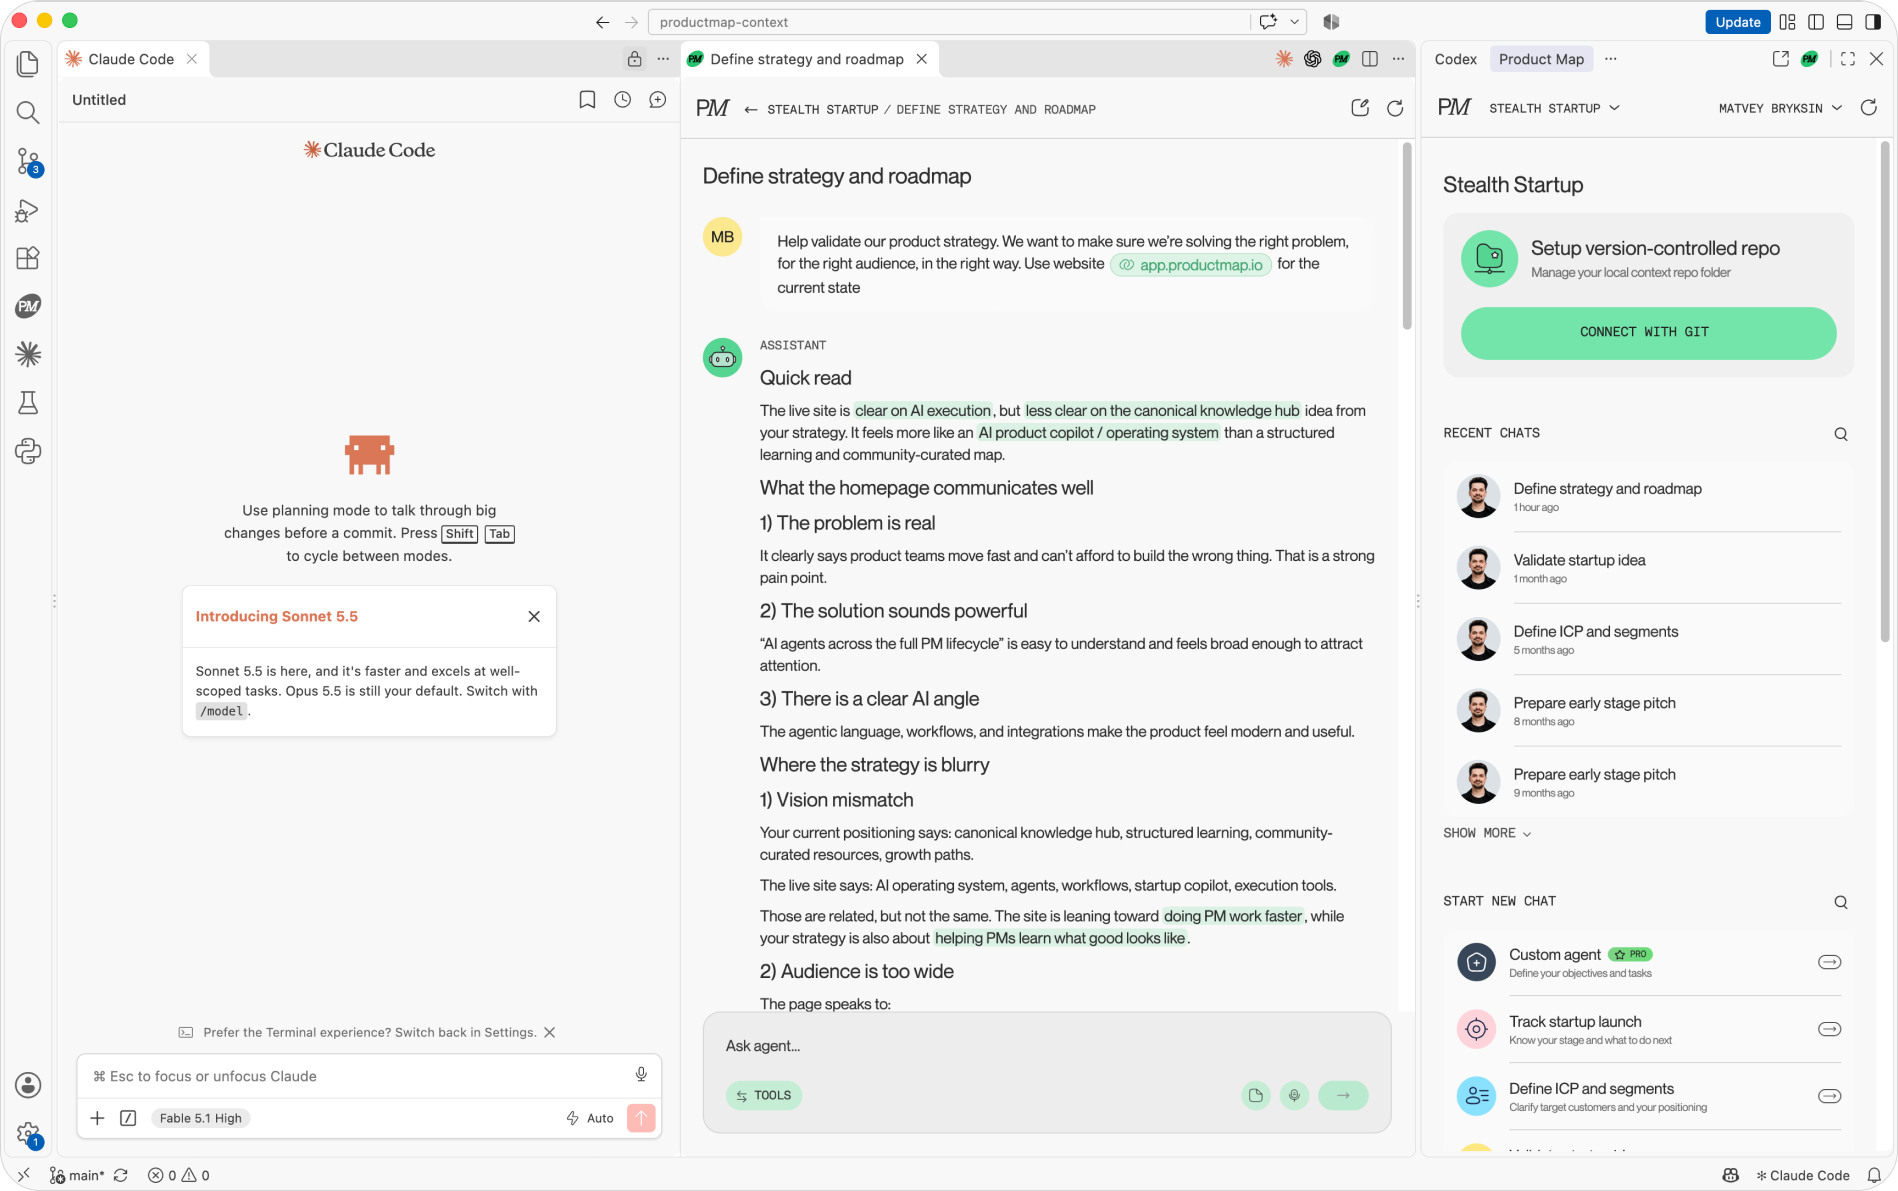Start new chat in Claude Code panel
Screen dimensions: 1898x1191
point(657,100)
